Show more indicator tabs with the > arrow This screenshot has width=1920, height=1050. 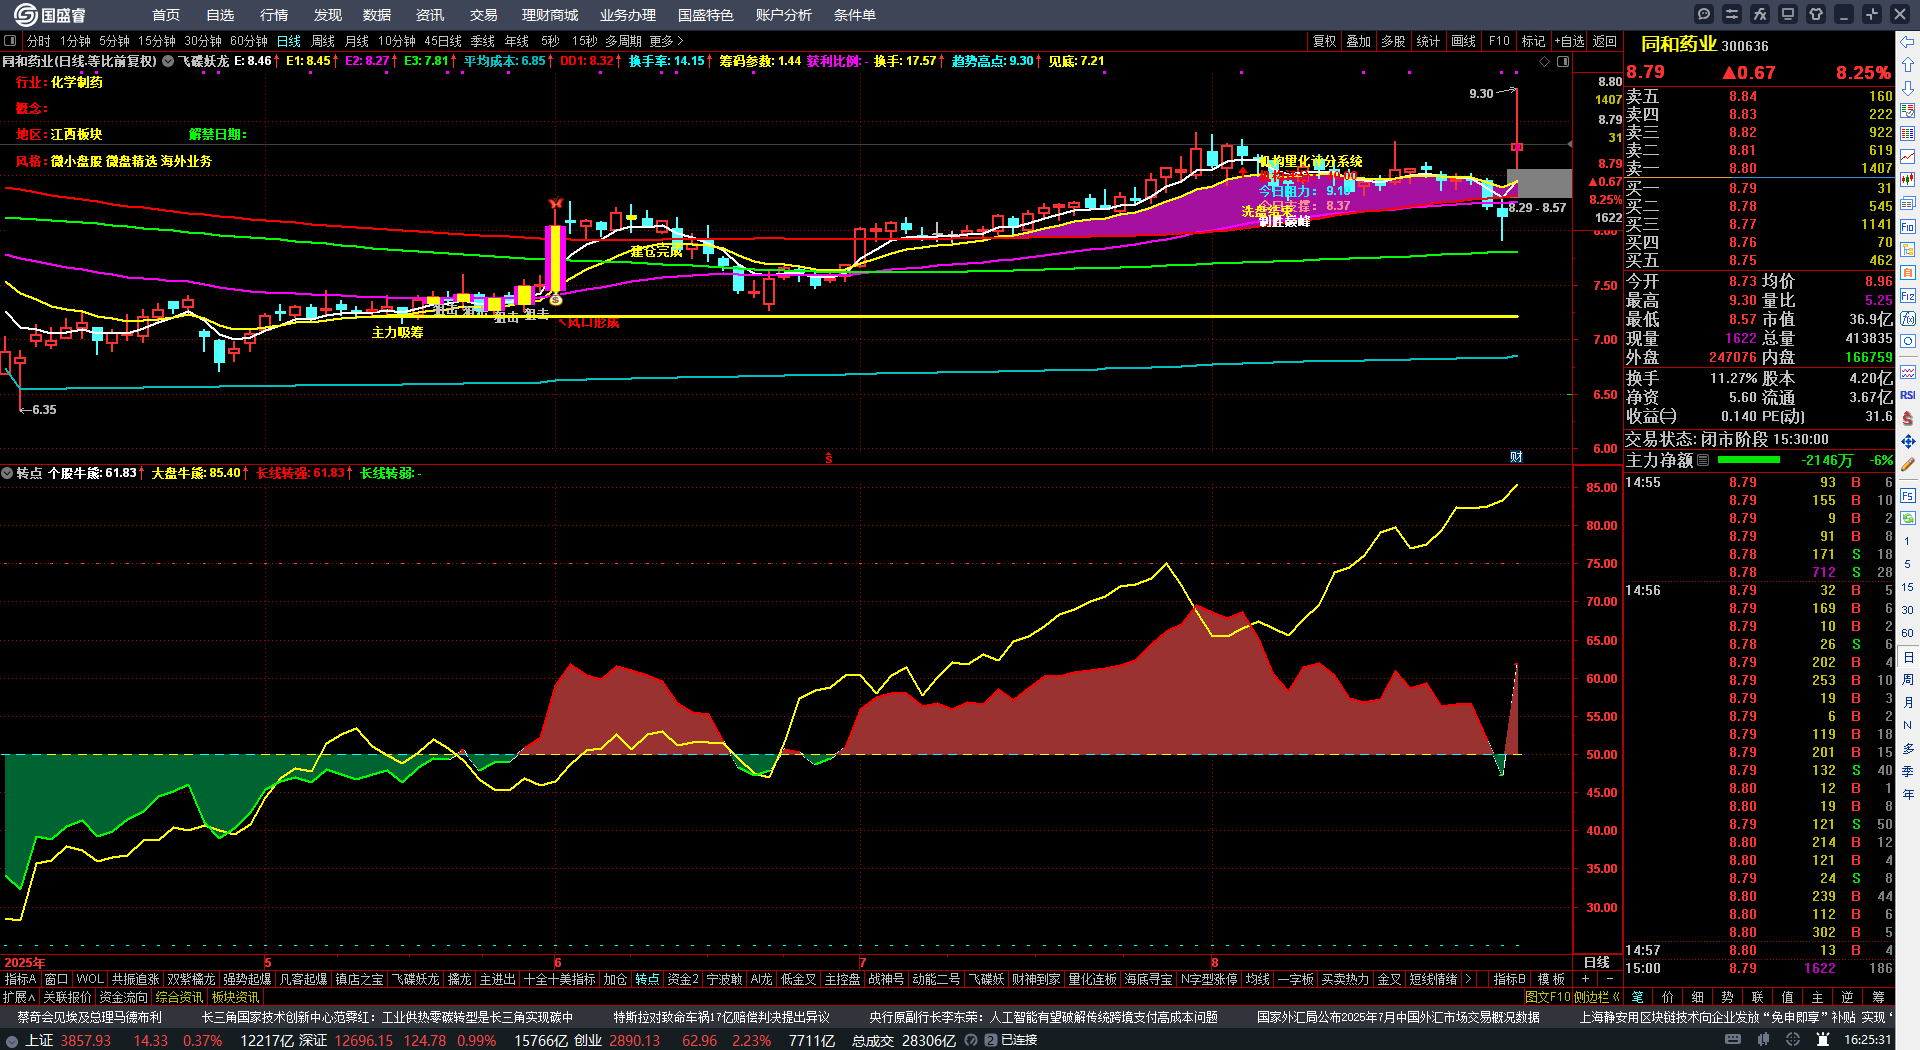1468,979
